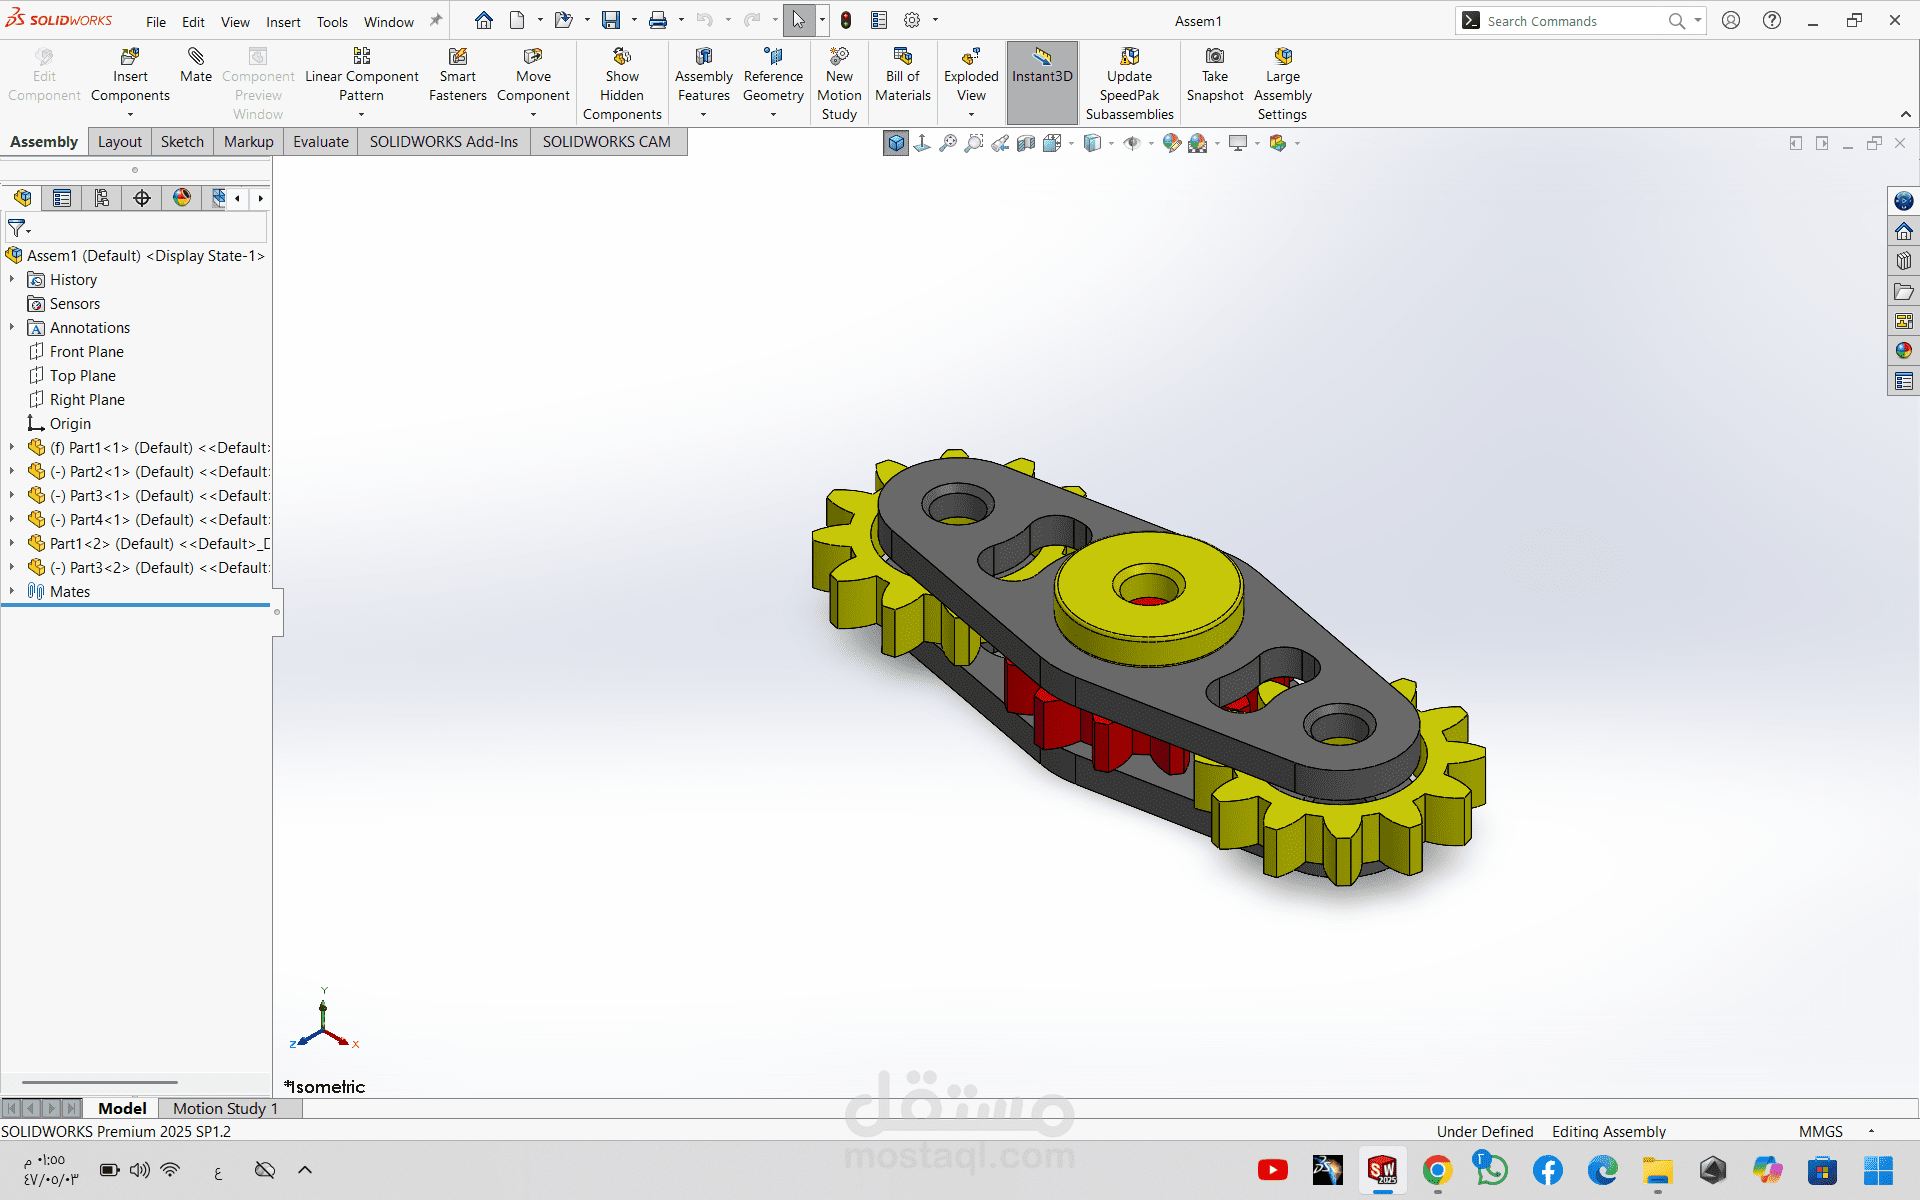Viewport: 1920px width, 1200px height.
Task: Switch to the Motion Study 1 tab
Action: coord(225,1108)
